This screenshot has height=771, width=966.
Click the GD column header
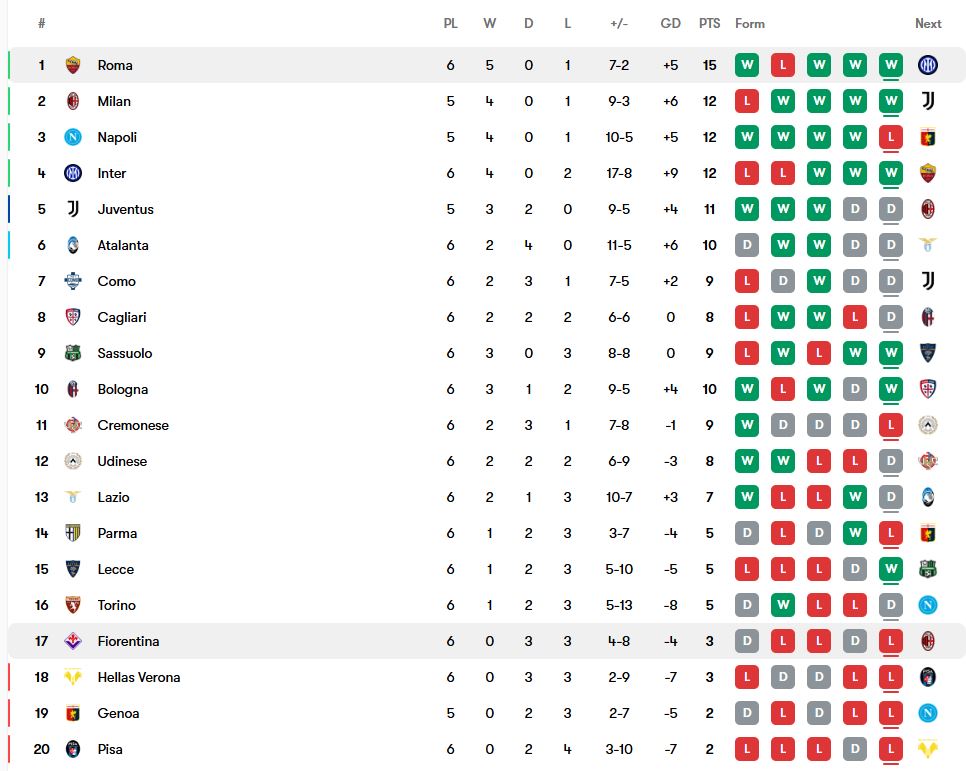(x=670, y=23)
